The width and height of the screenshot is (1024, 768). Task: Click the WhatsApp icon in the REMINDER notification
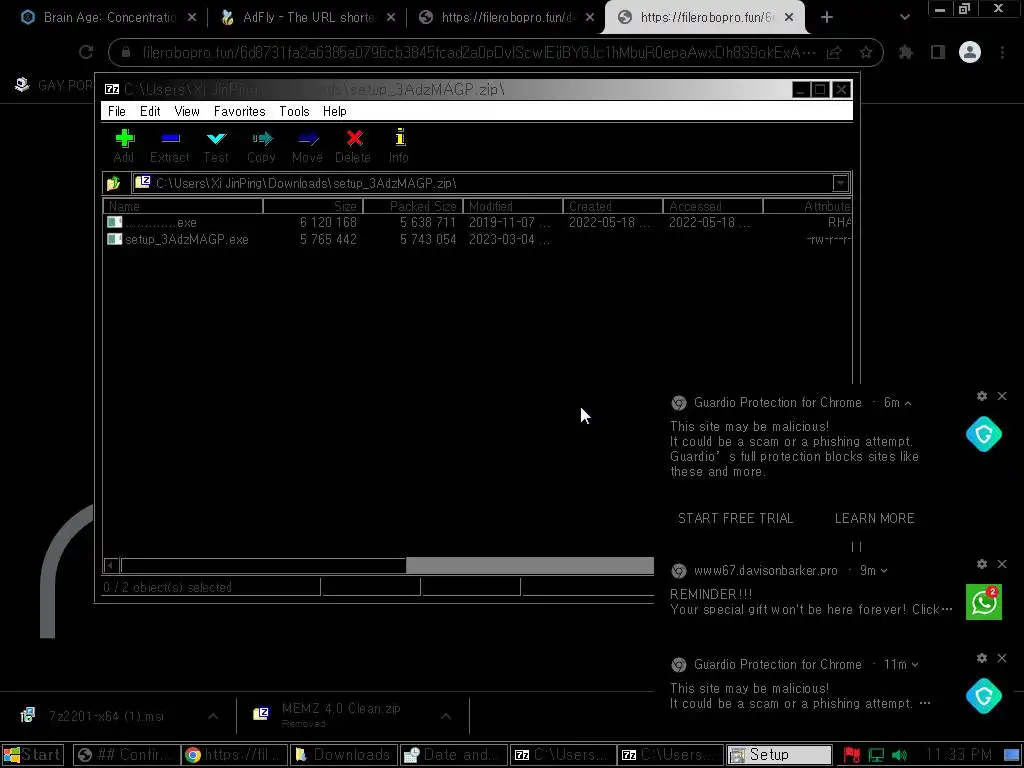984,601
